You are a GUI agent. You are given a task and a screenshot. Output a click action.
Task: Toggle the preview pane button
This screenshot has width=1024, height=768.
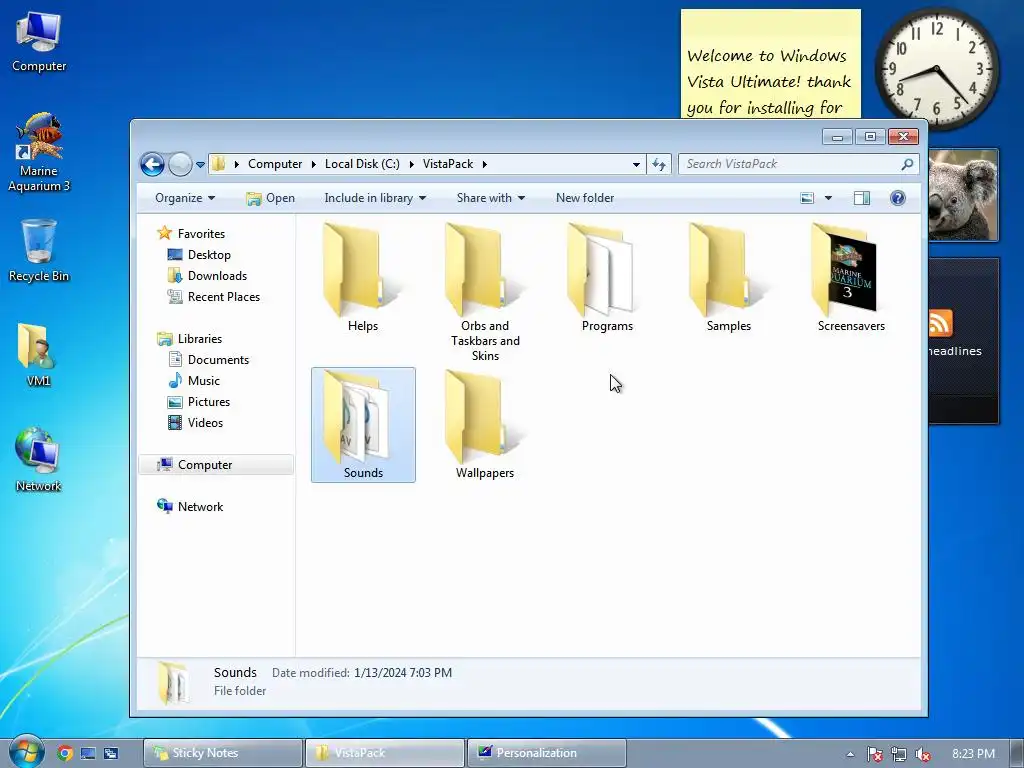pos(862,198)
